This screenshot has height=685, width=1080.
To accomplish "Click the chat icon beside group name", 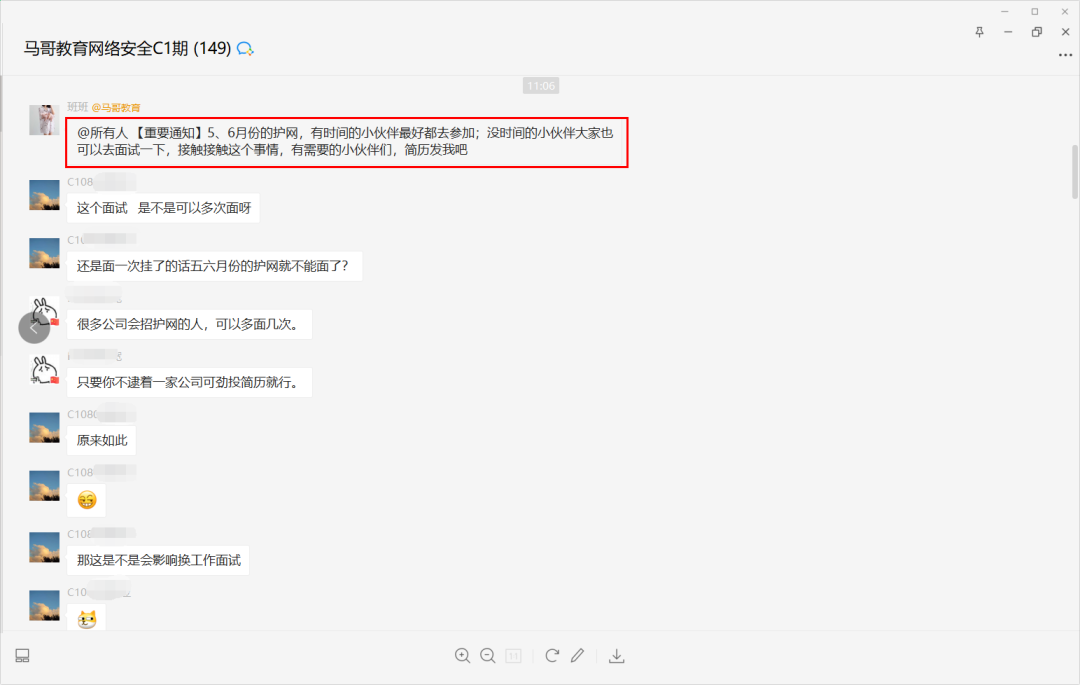I will [x=245, y=48].
